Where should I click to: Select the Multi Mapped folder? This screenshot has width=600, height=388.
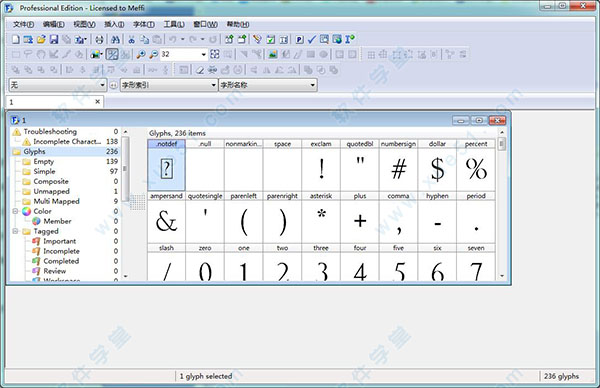click(57, 201)
